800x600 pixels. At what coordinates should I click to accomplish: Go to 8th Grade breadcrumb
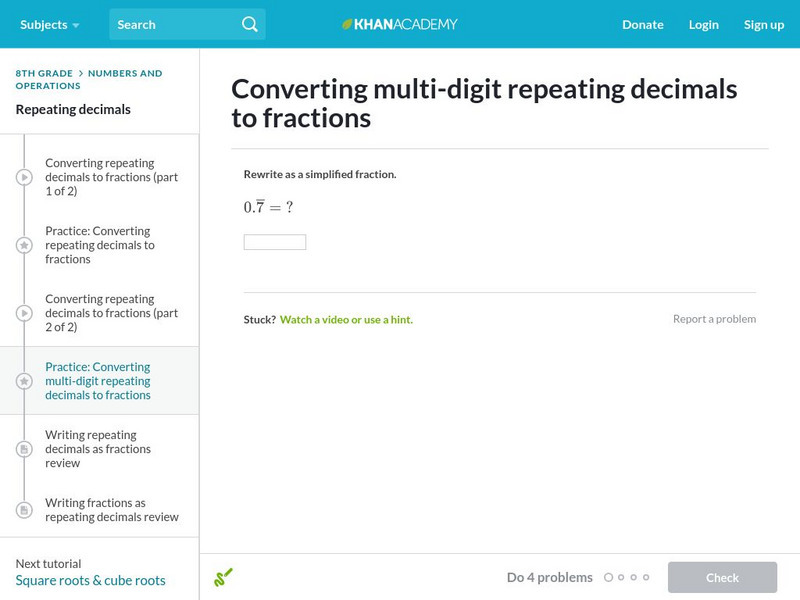[x=44, y=73]
